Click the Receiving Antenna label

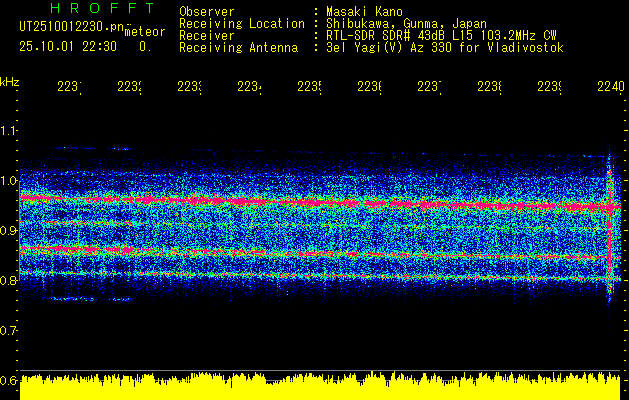[x=238, y=48]
